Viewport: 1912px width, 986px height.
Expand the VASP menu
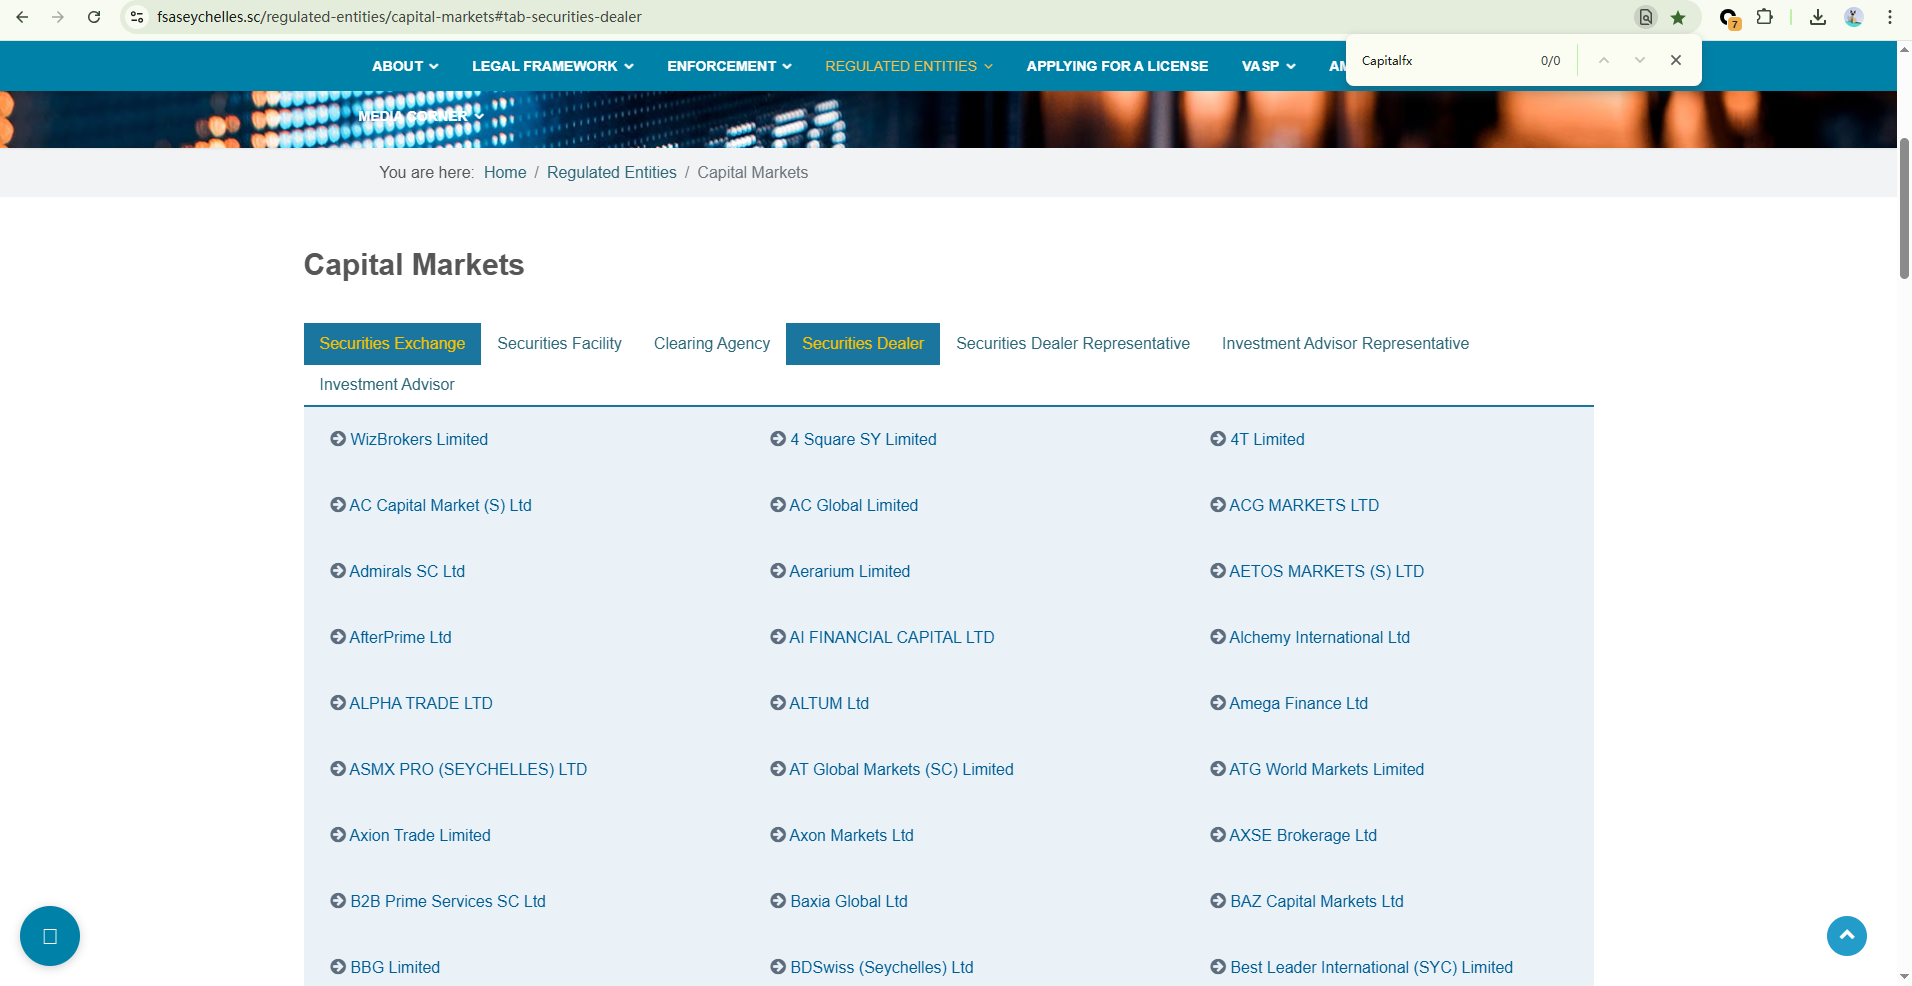pos(1269,66)
